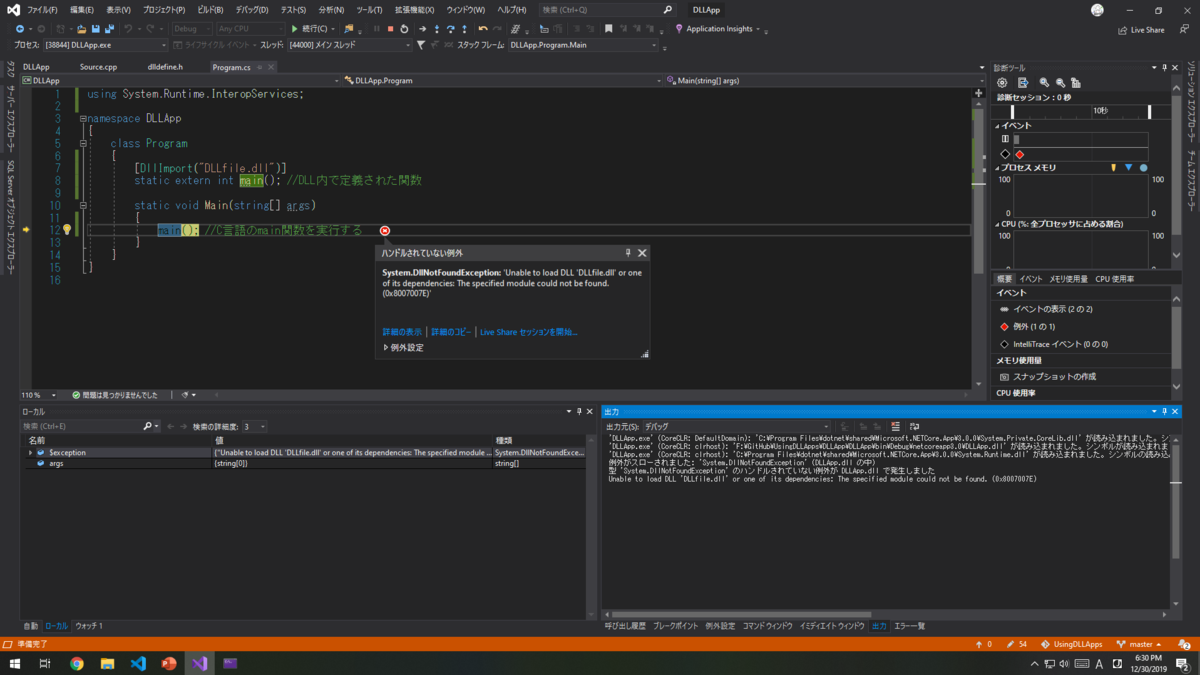Switch to ブレークポイント tab
1200x675 pixels.
pos(676,626)
